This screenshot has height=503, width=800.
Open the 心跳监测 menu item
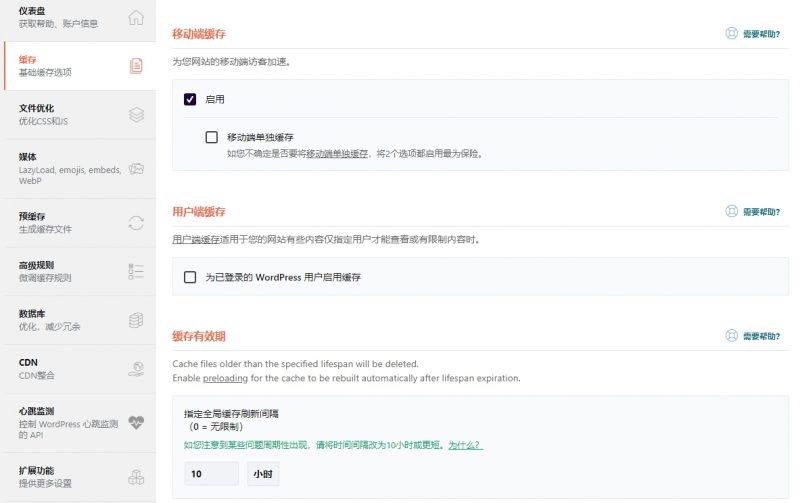[80, 422]
